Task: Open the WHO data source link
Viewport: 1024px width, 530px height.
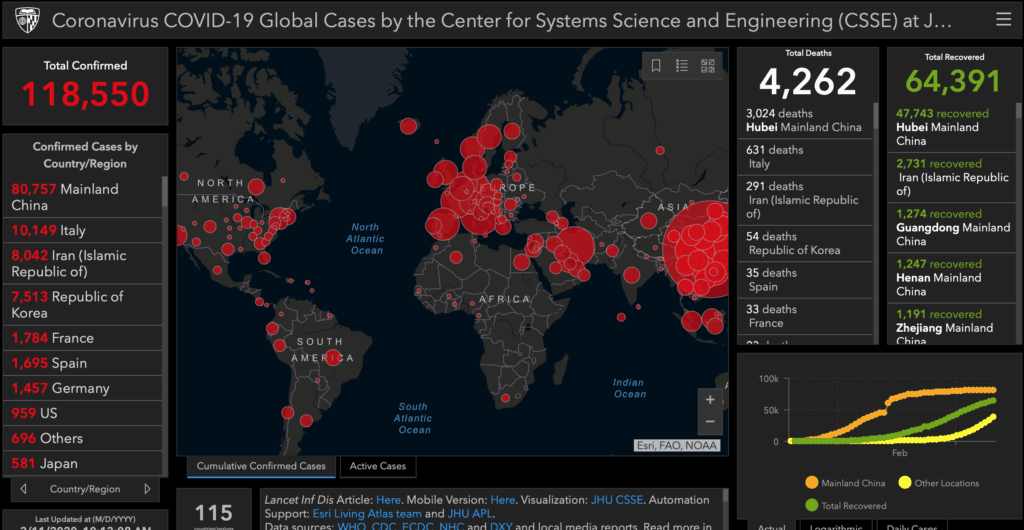Action: click(349, 526)
